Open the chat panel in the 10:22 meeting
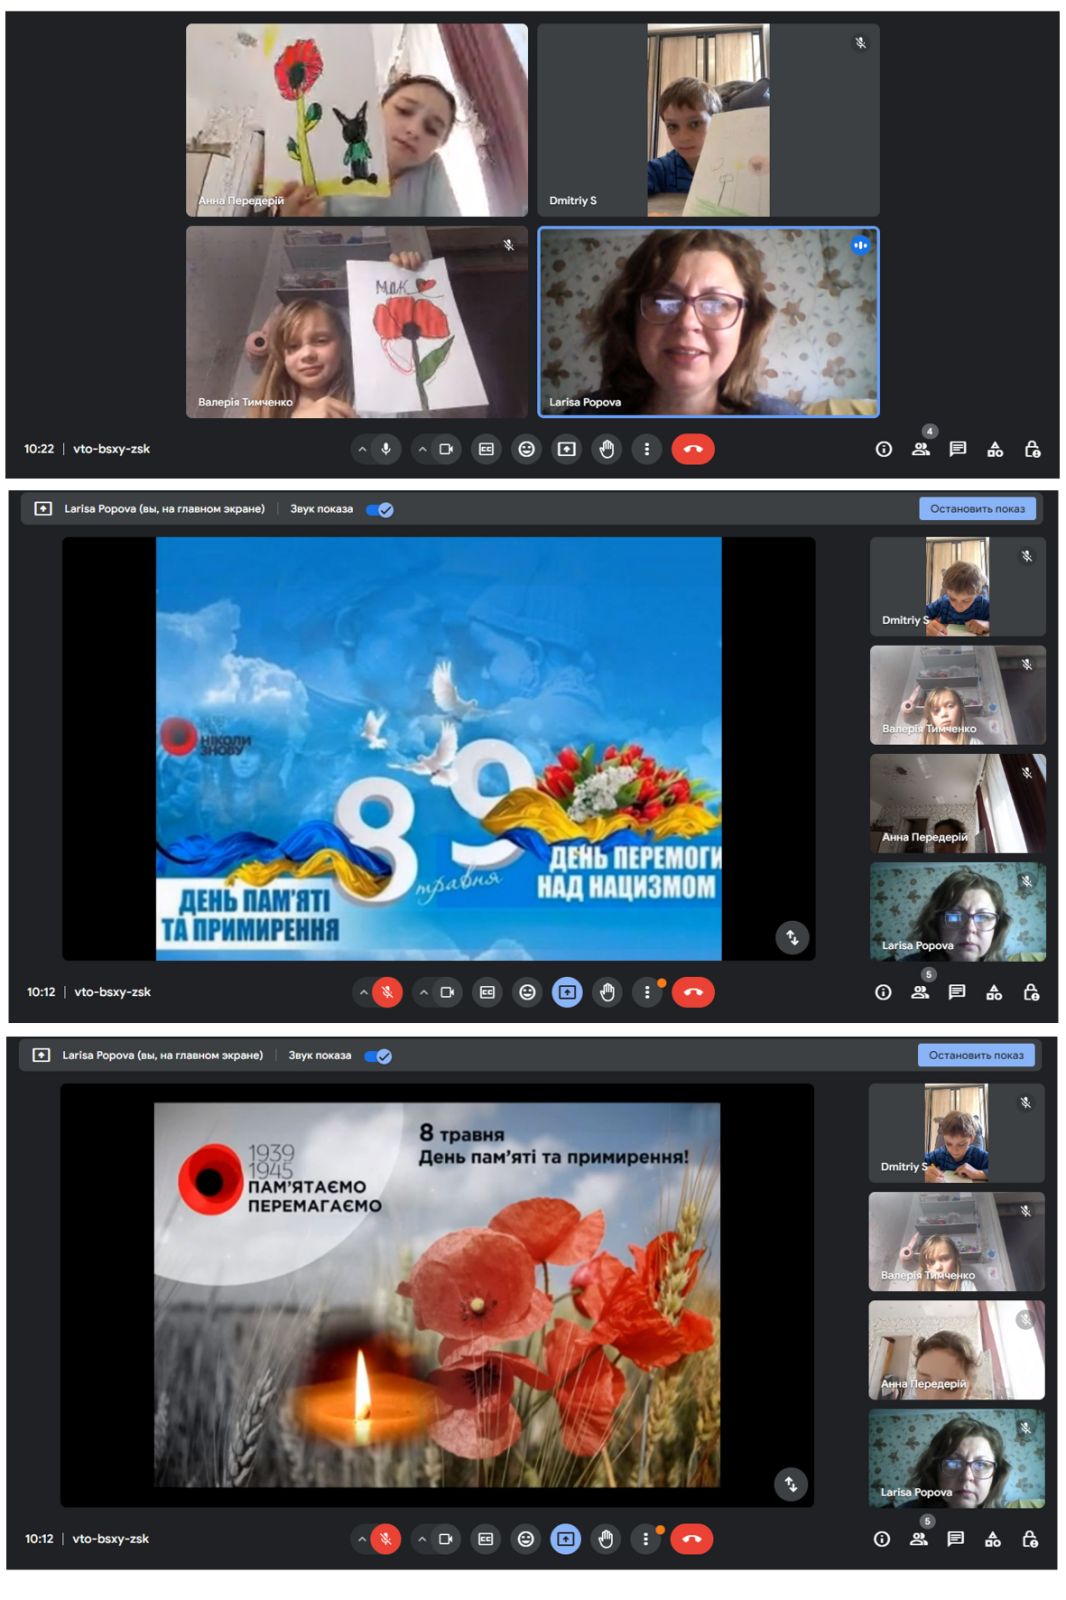Image resolution: width=1066 pixels, height=1600 pixels. click(x=957, y=449)
